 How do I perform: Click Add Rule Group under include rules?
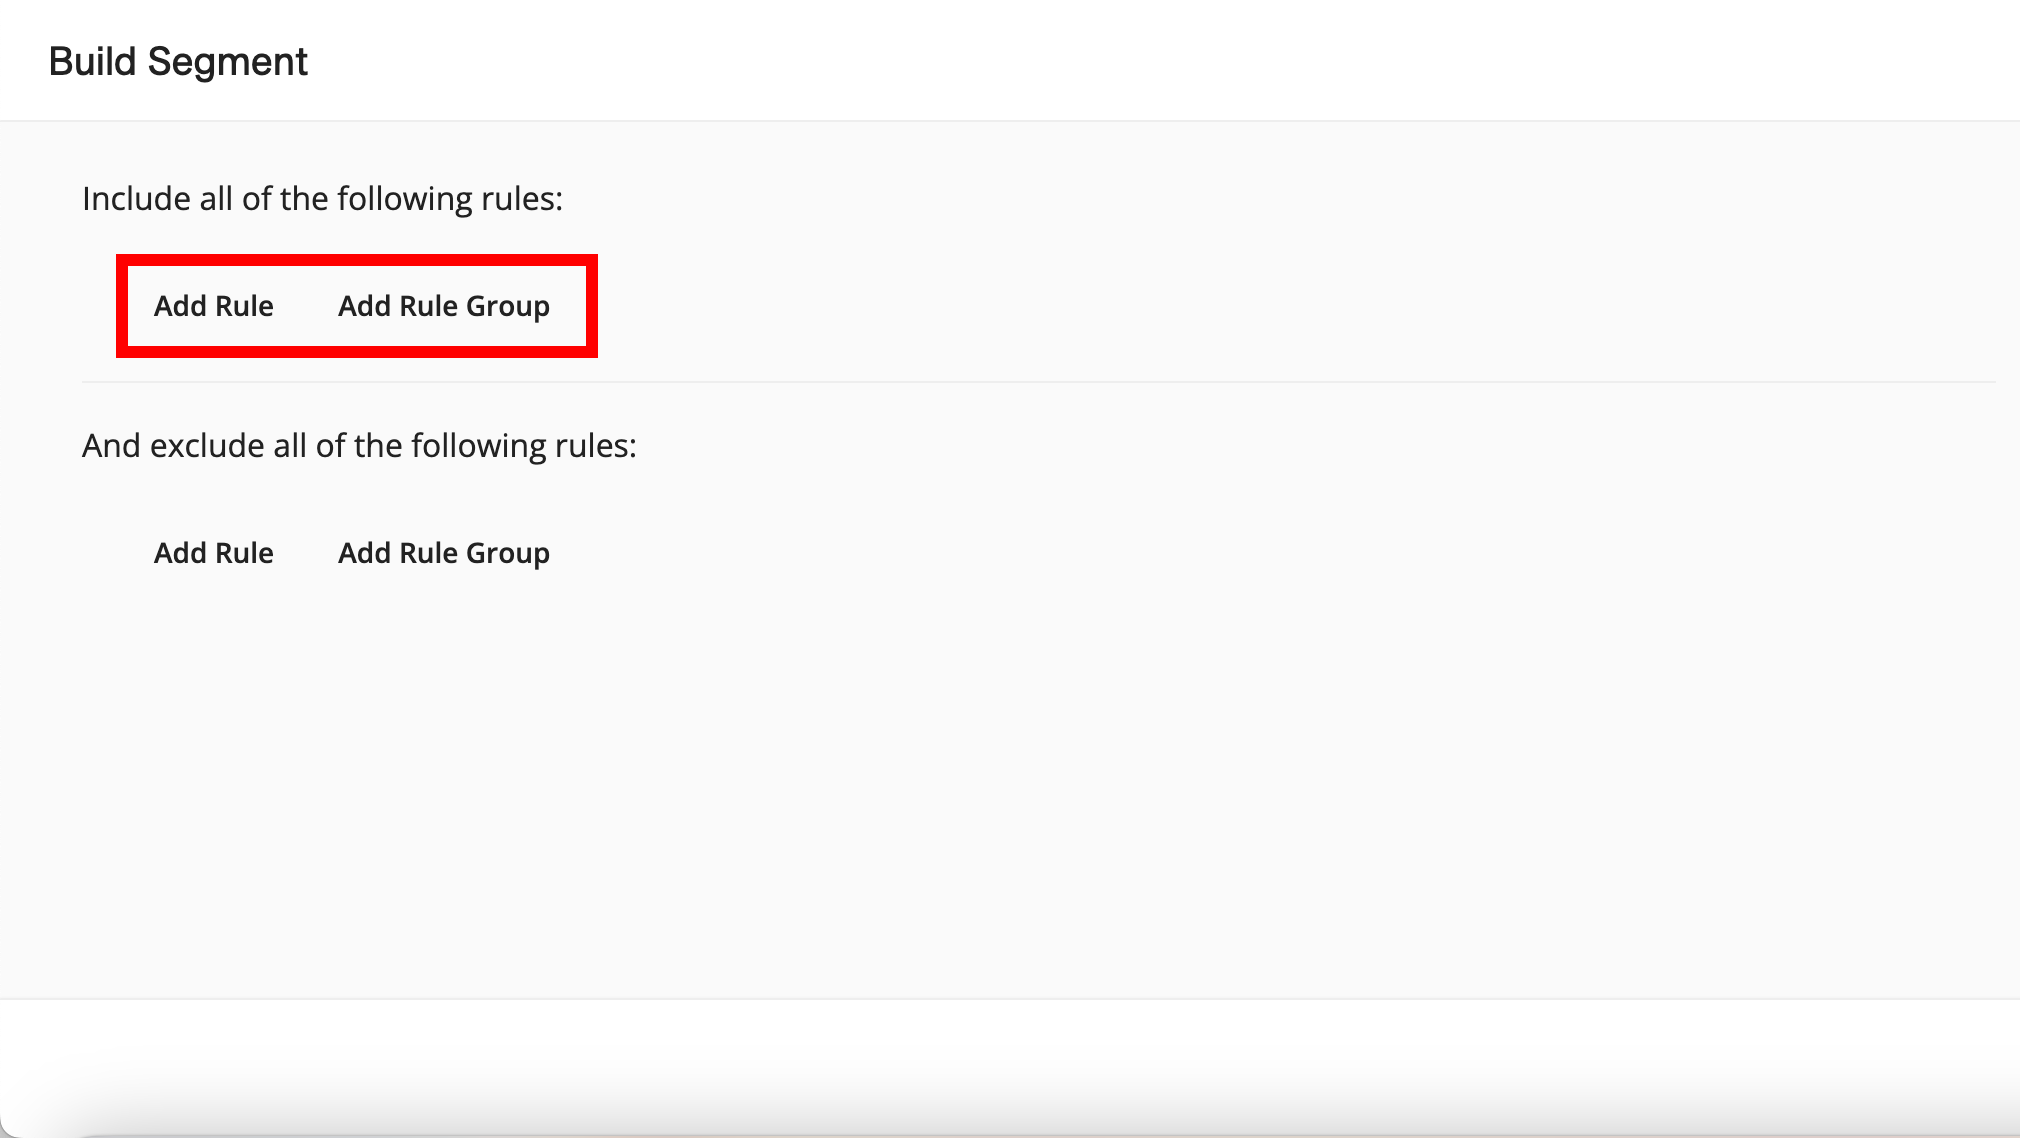[x=443, y=306]
